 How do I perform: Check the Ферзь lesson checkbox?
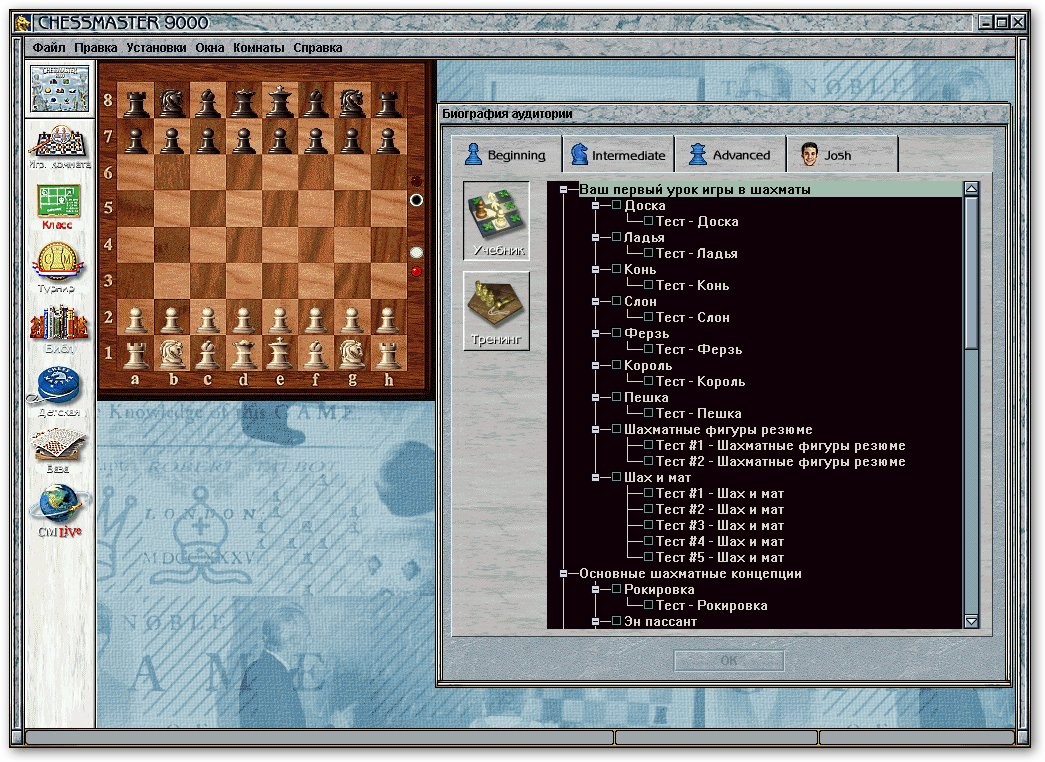(x=616, y=333)
